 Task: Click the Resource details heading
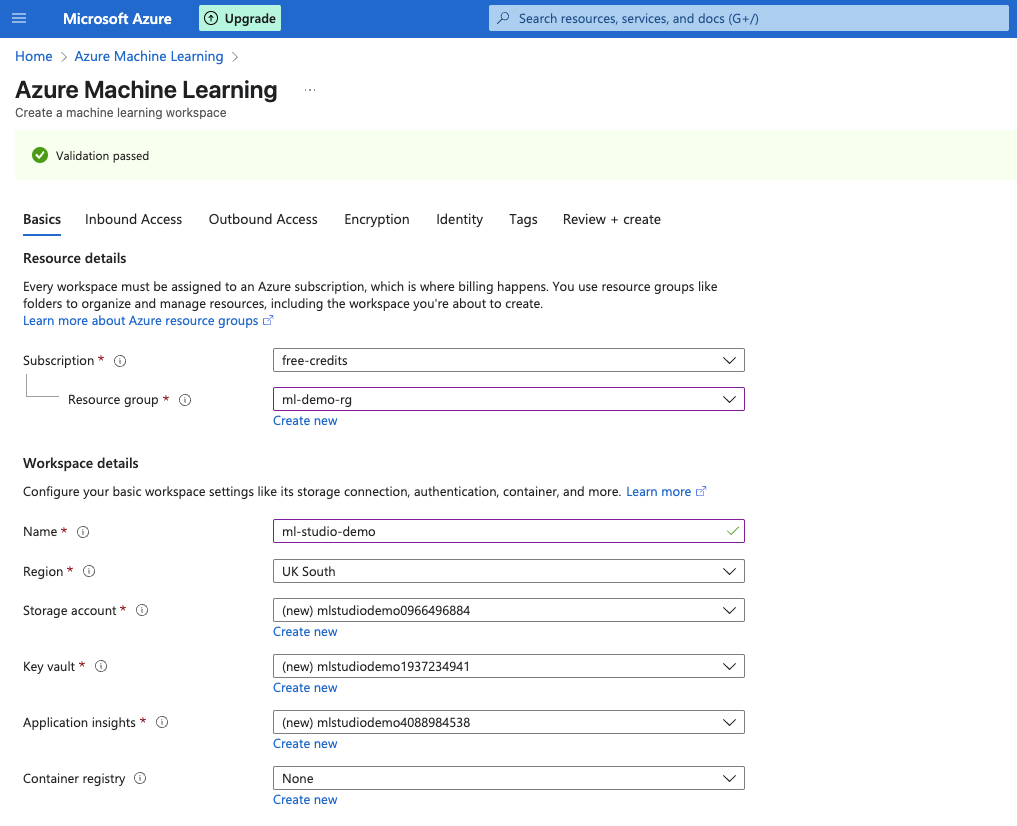coord(75,259)
